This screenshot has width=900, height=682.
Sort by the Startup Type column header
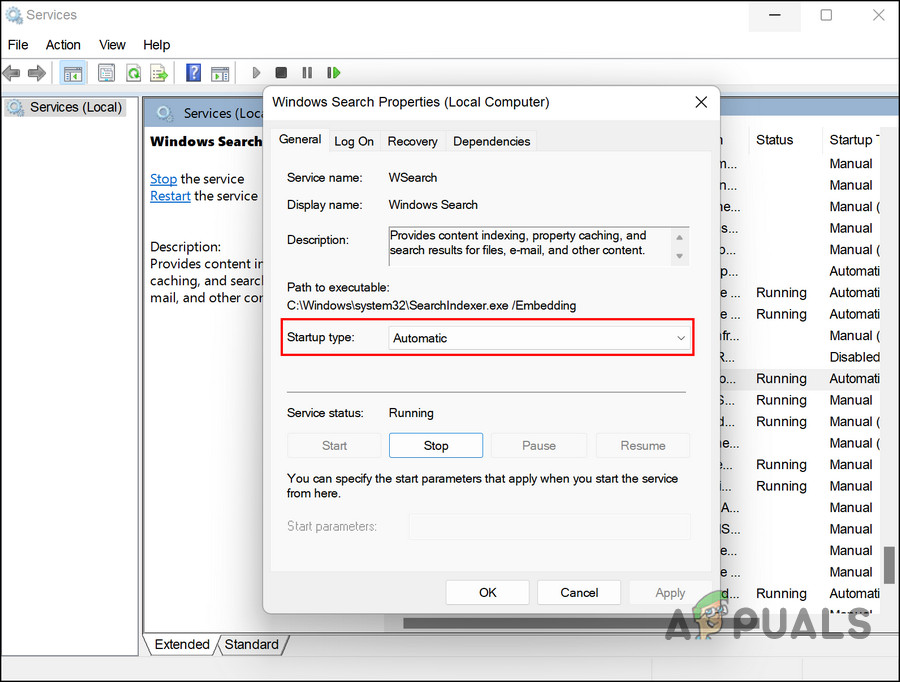tap(854, 140)
